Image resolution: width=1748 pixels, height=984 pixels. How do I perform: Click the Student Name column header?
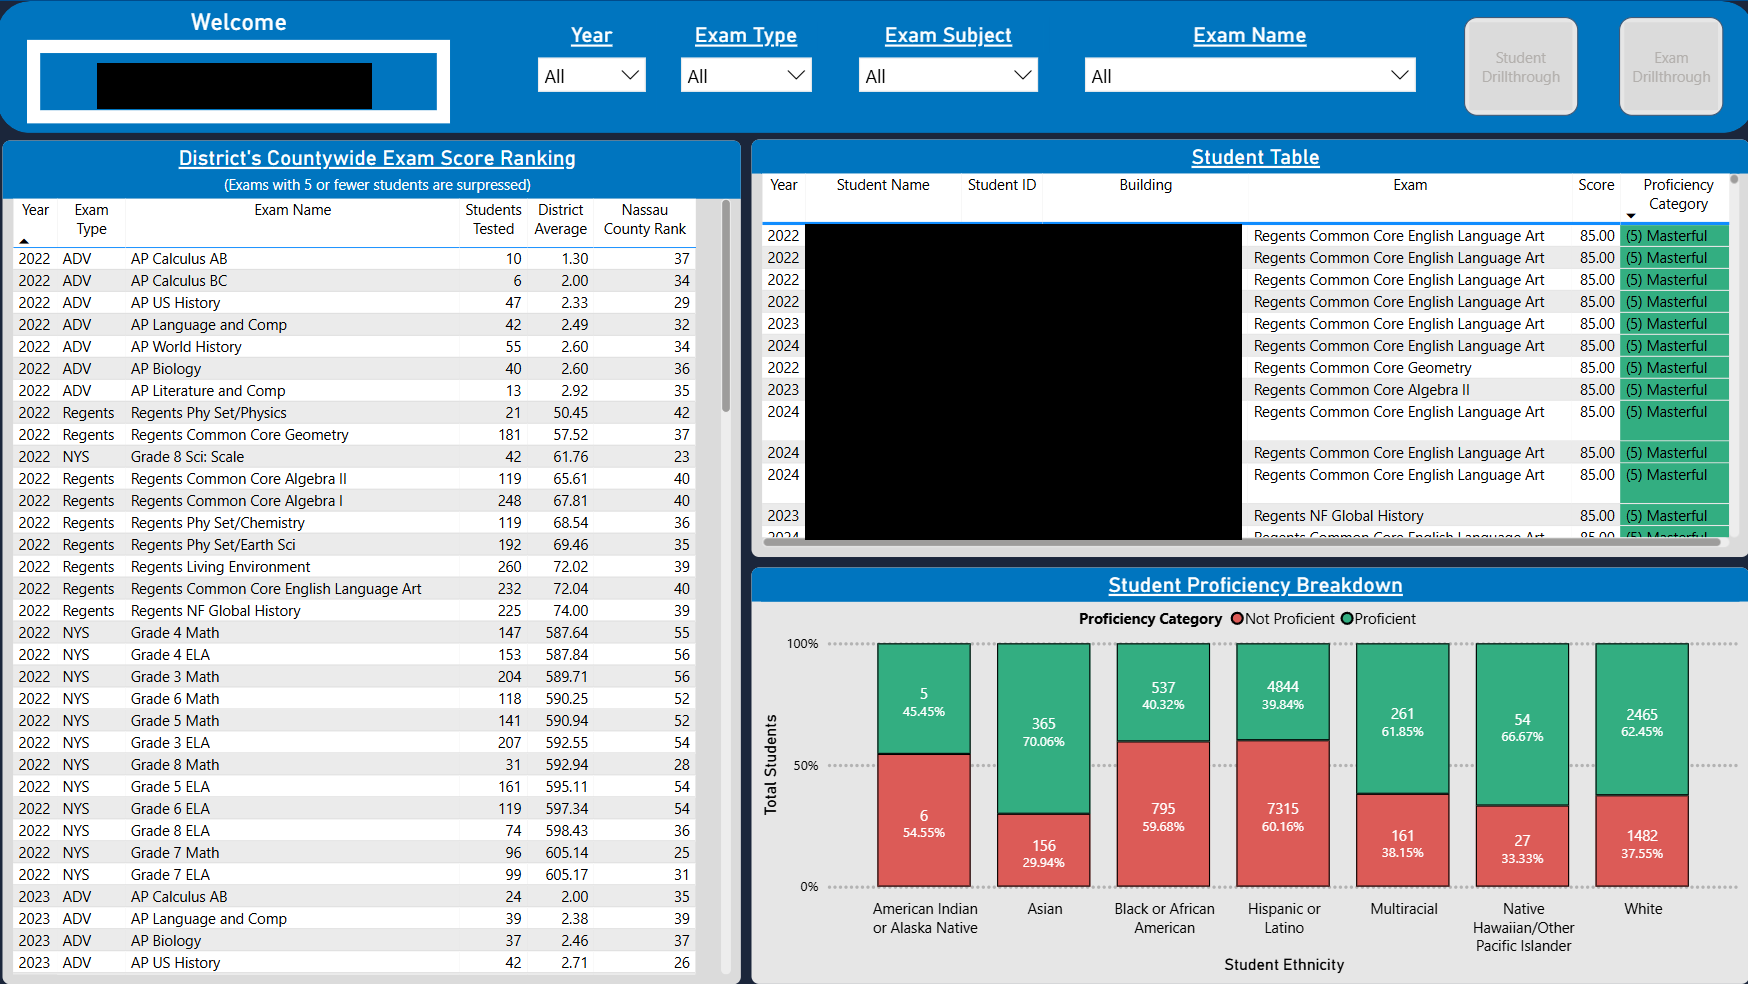(x=883, y=185)
